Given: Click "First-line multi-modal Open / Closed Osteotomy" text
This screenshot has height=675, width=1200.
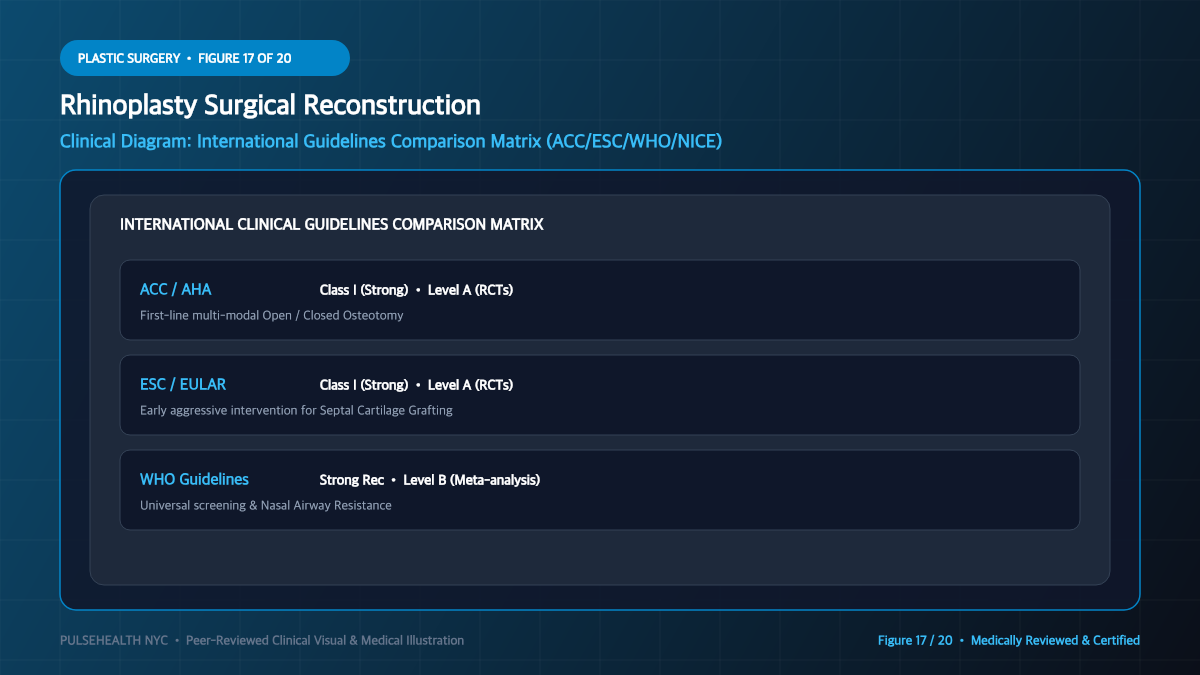Looking at the screenshot, I should (272, 315).
